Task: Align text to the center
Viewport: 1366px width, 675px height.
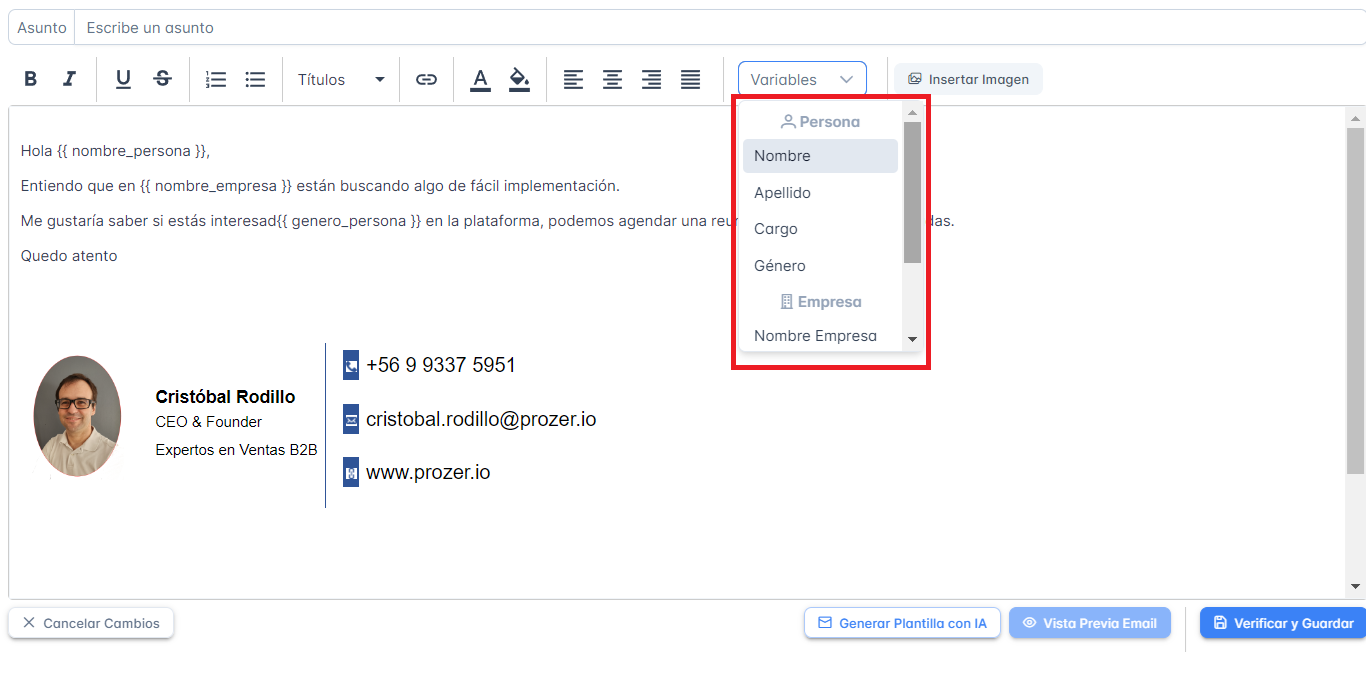Action: tap(612, 79)
